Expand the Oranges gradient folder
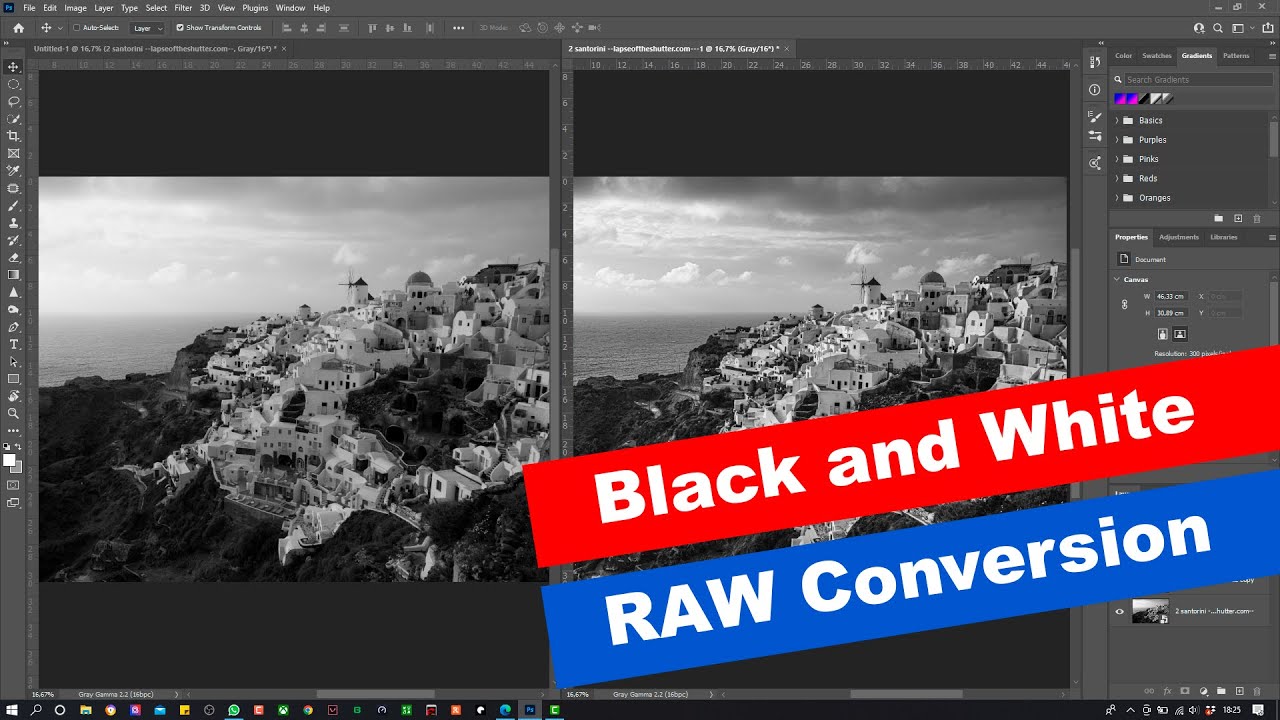1280x720 pixels. 1117,198
